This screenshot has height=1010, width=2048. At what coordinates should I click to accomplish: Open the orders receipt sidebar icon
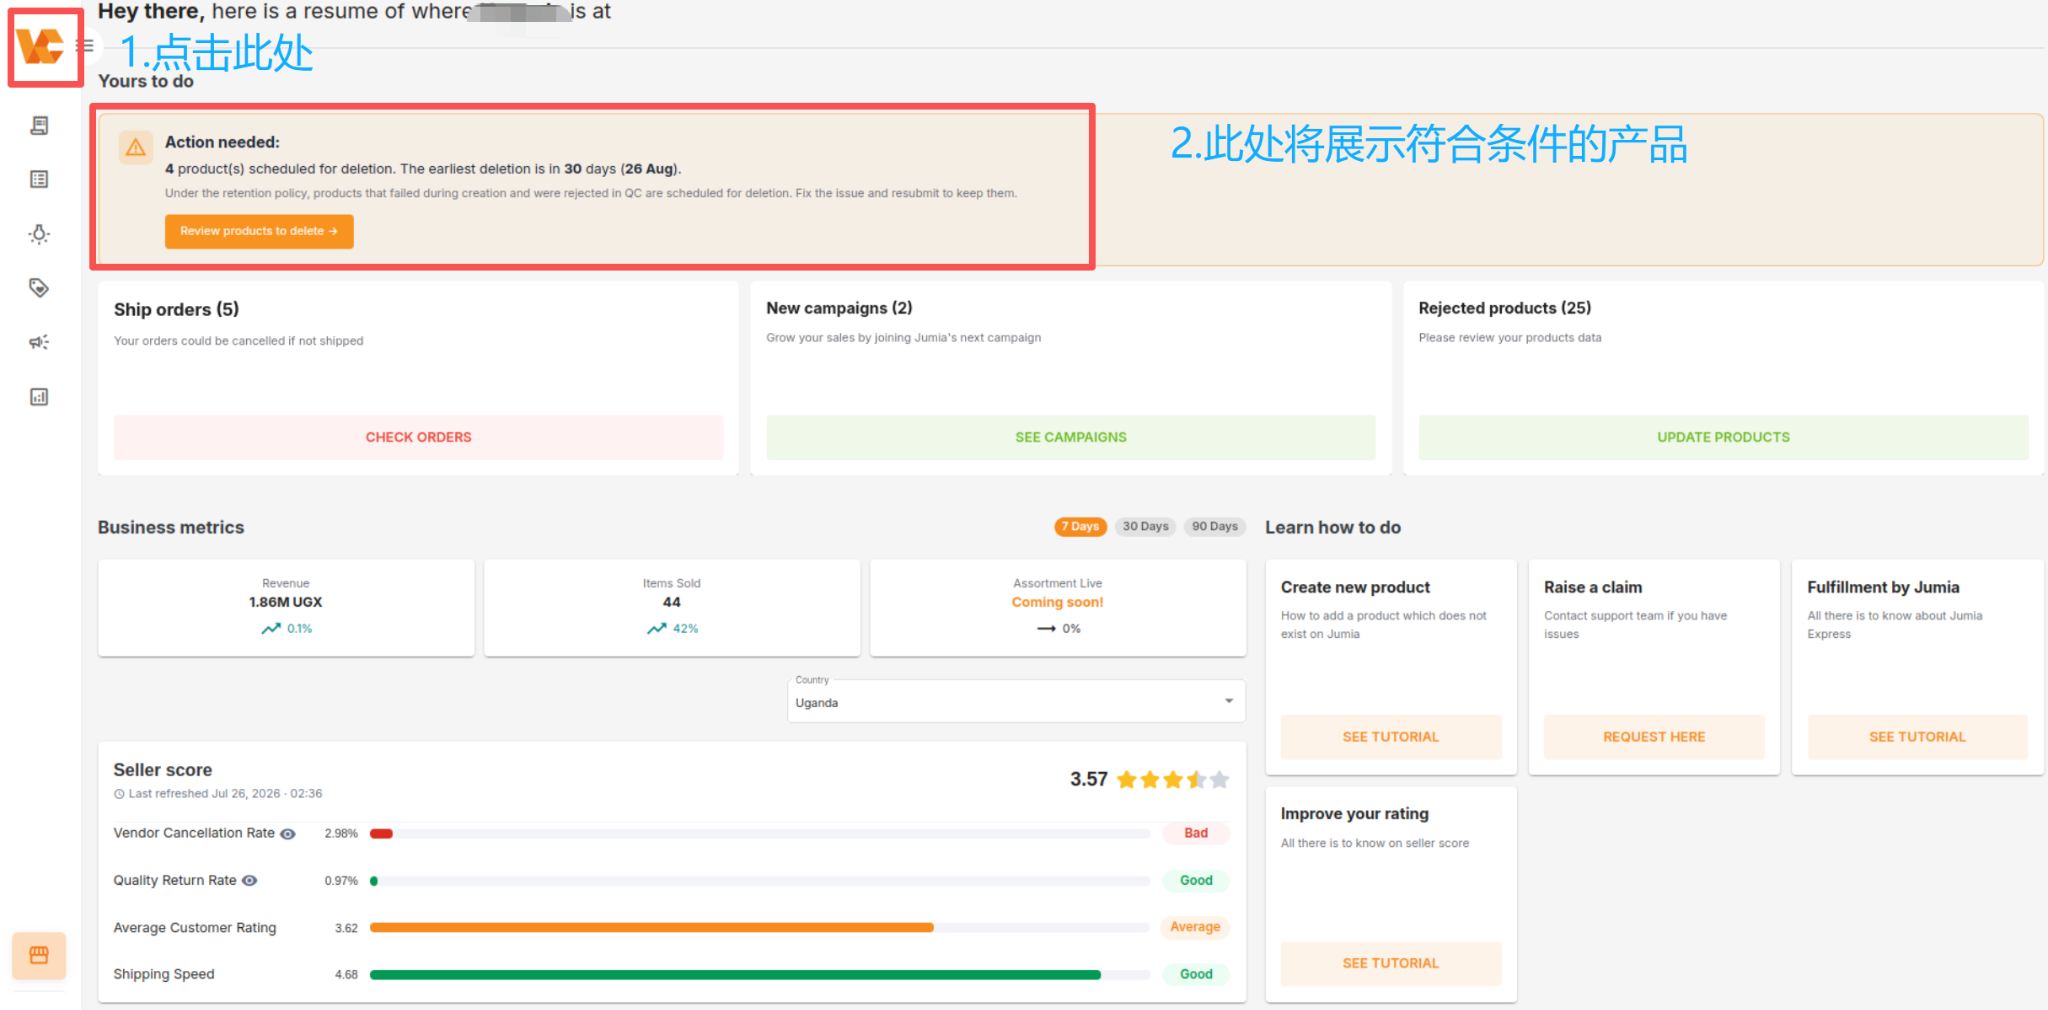39,125
